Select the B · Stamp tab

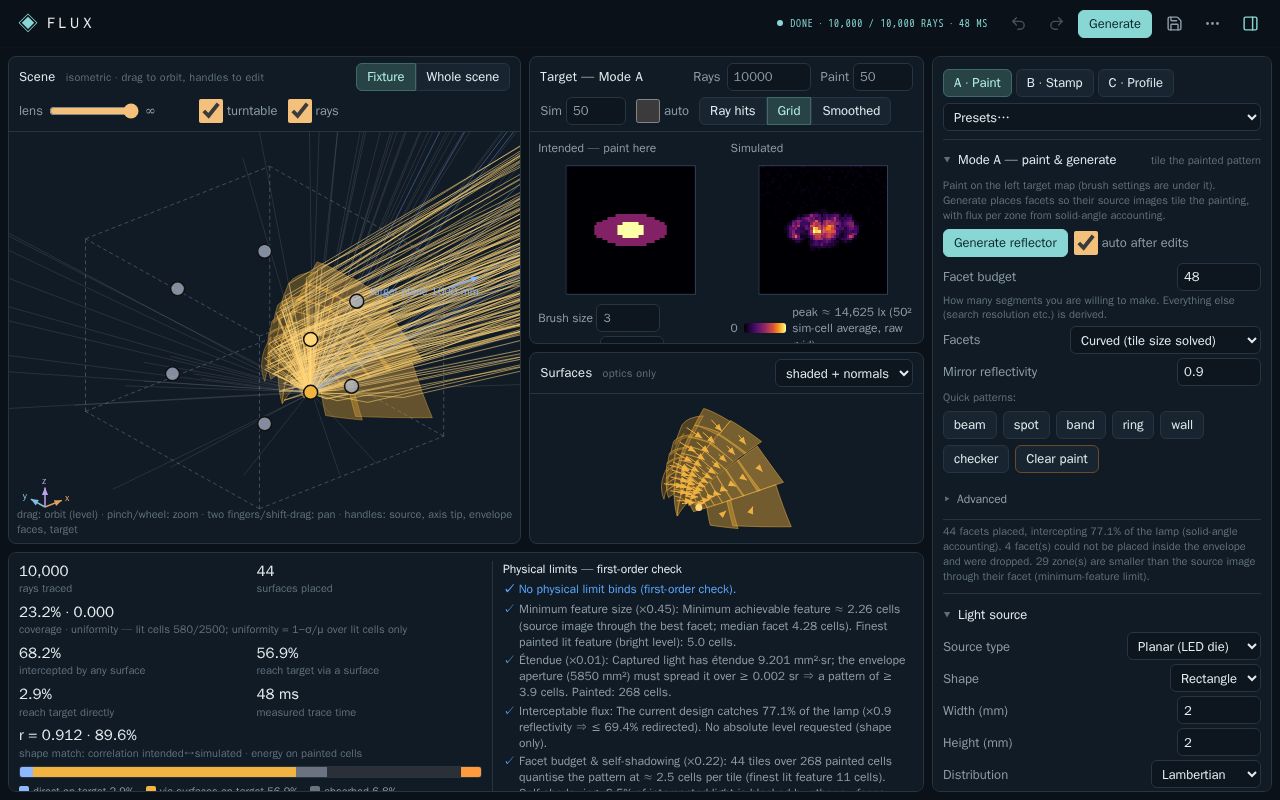(x=1055, y=83)
